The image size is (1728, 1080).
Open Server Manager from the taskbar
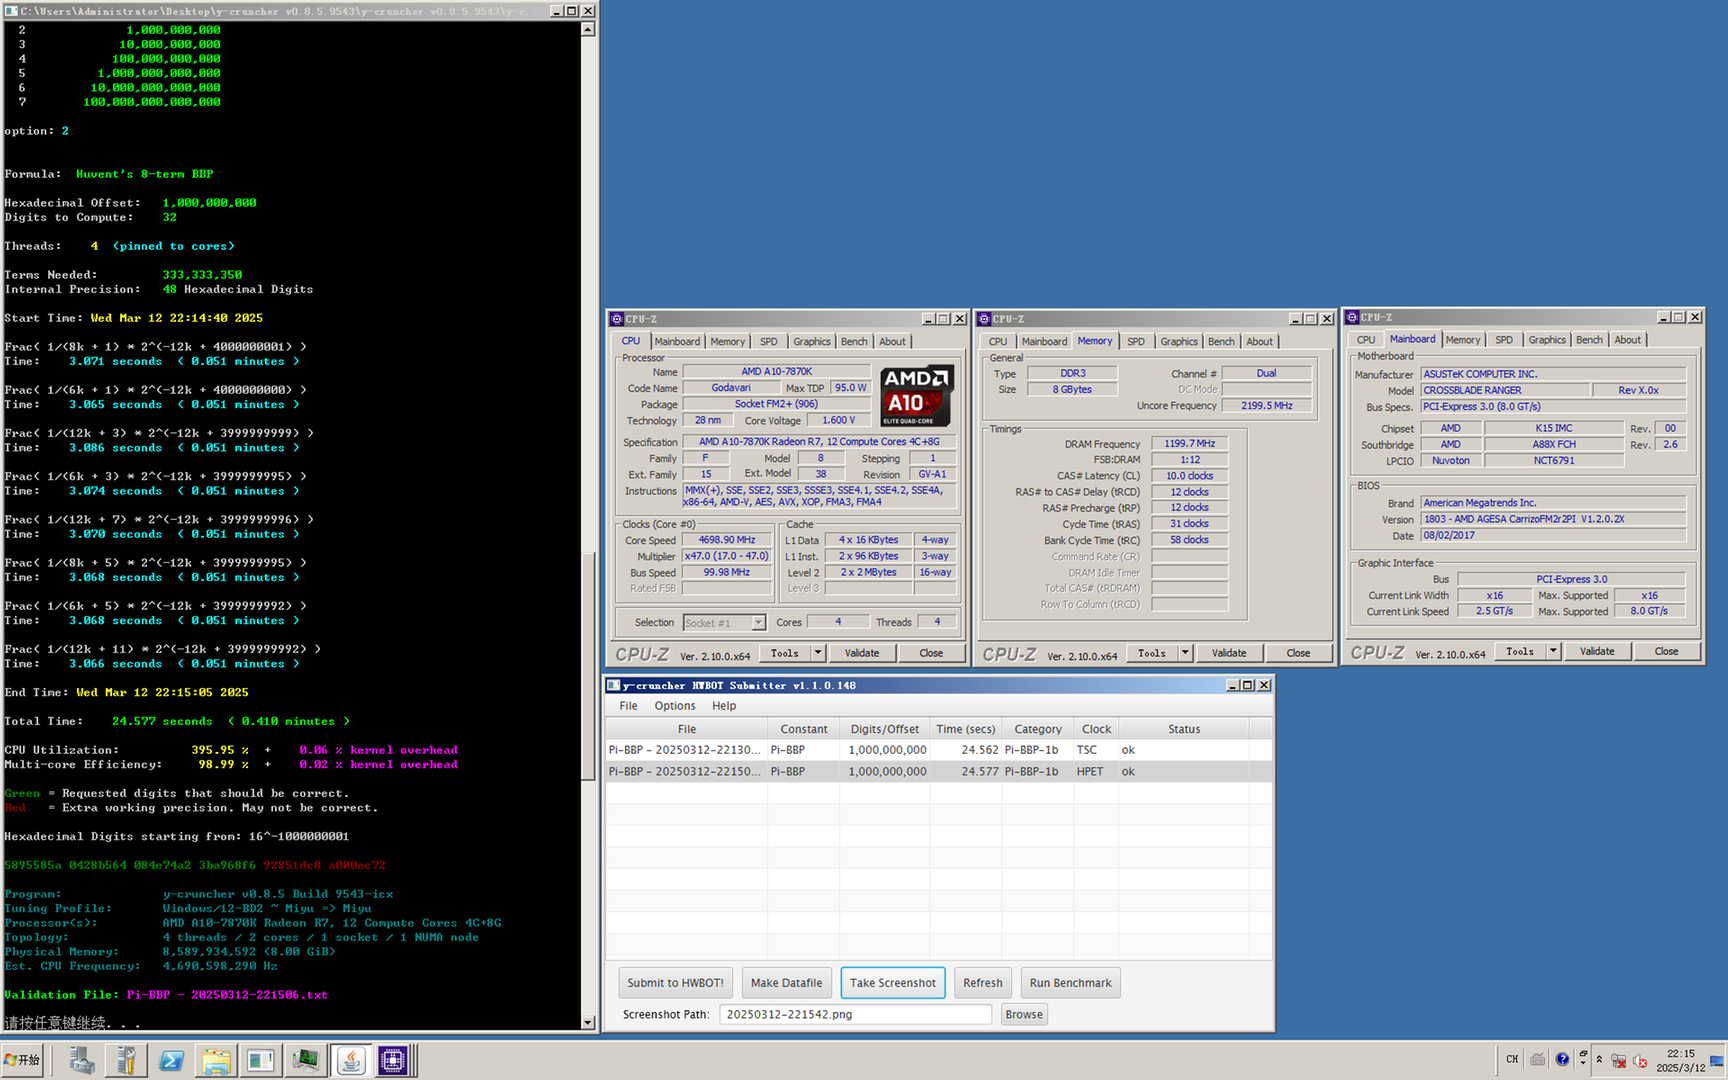pos(82,1060)
